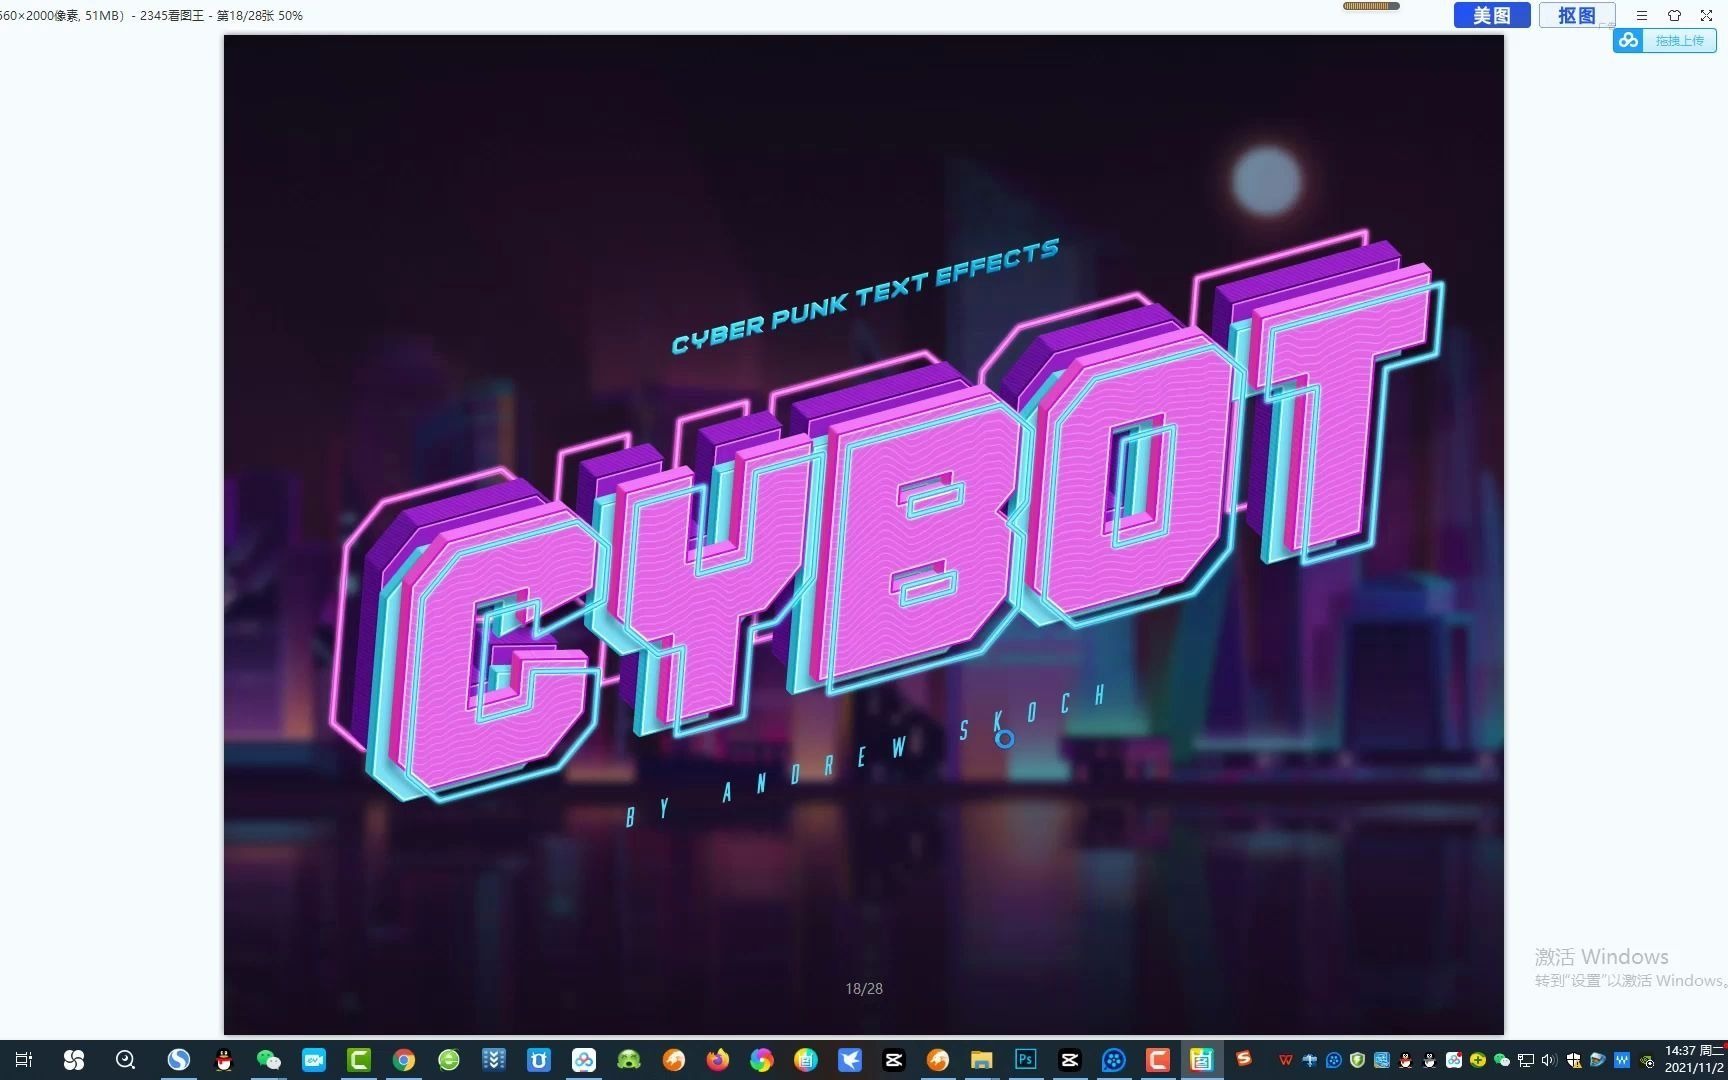Open the blue bird taskbar app

tap(850, 1060)
